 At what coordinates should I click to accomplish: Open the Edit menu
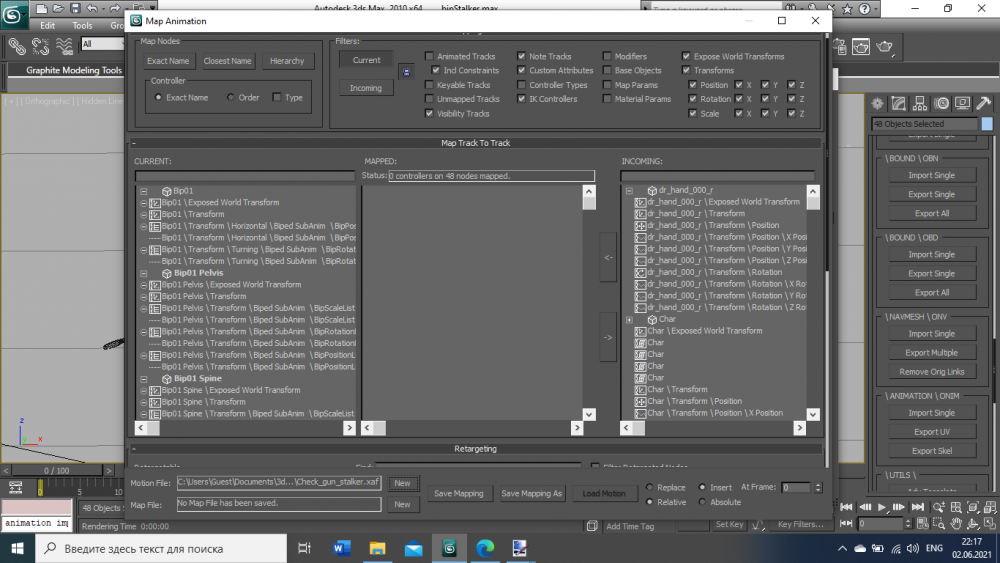click(x=47, y=26)
